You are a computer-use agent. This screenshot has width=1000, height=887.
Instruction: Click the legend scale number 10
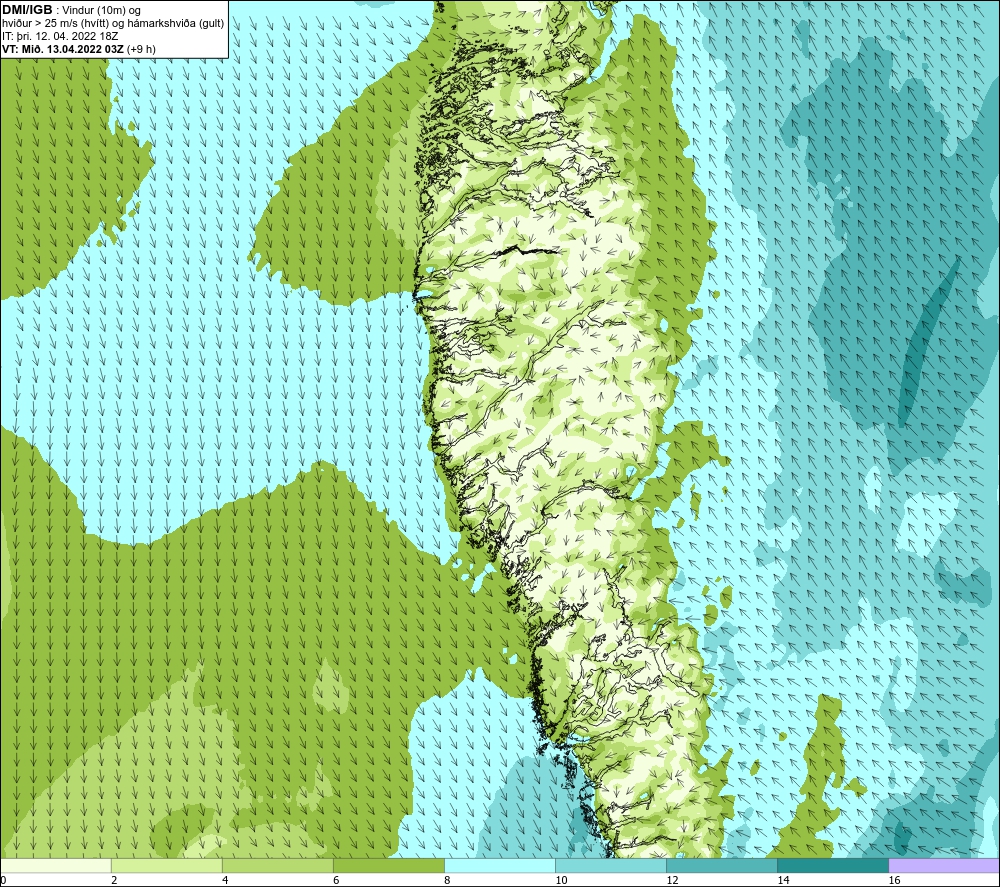tap(561, 880)
